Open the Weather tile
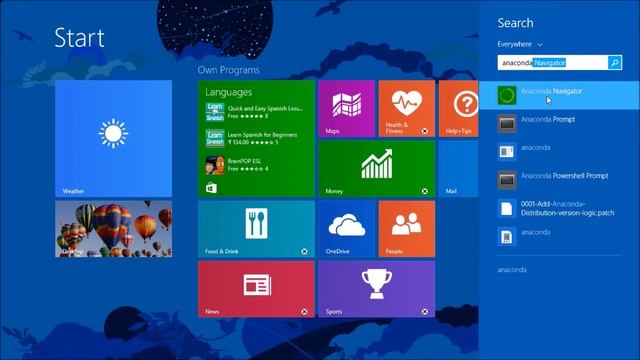The height and width of the screenshot is (360, 640). pos(113,138)
